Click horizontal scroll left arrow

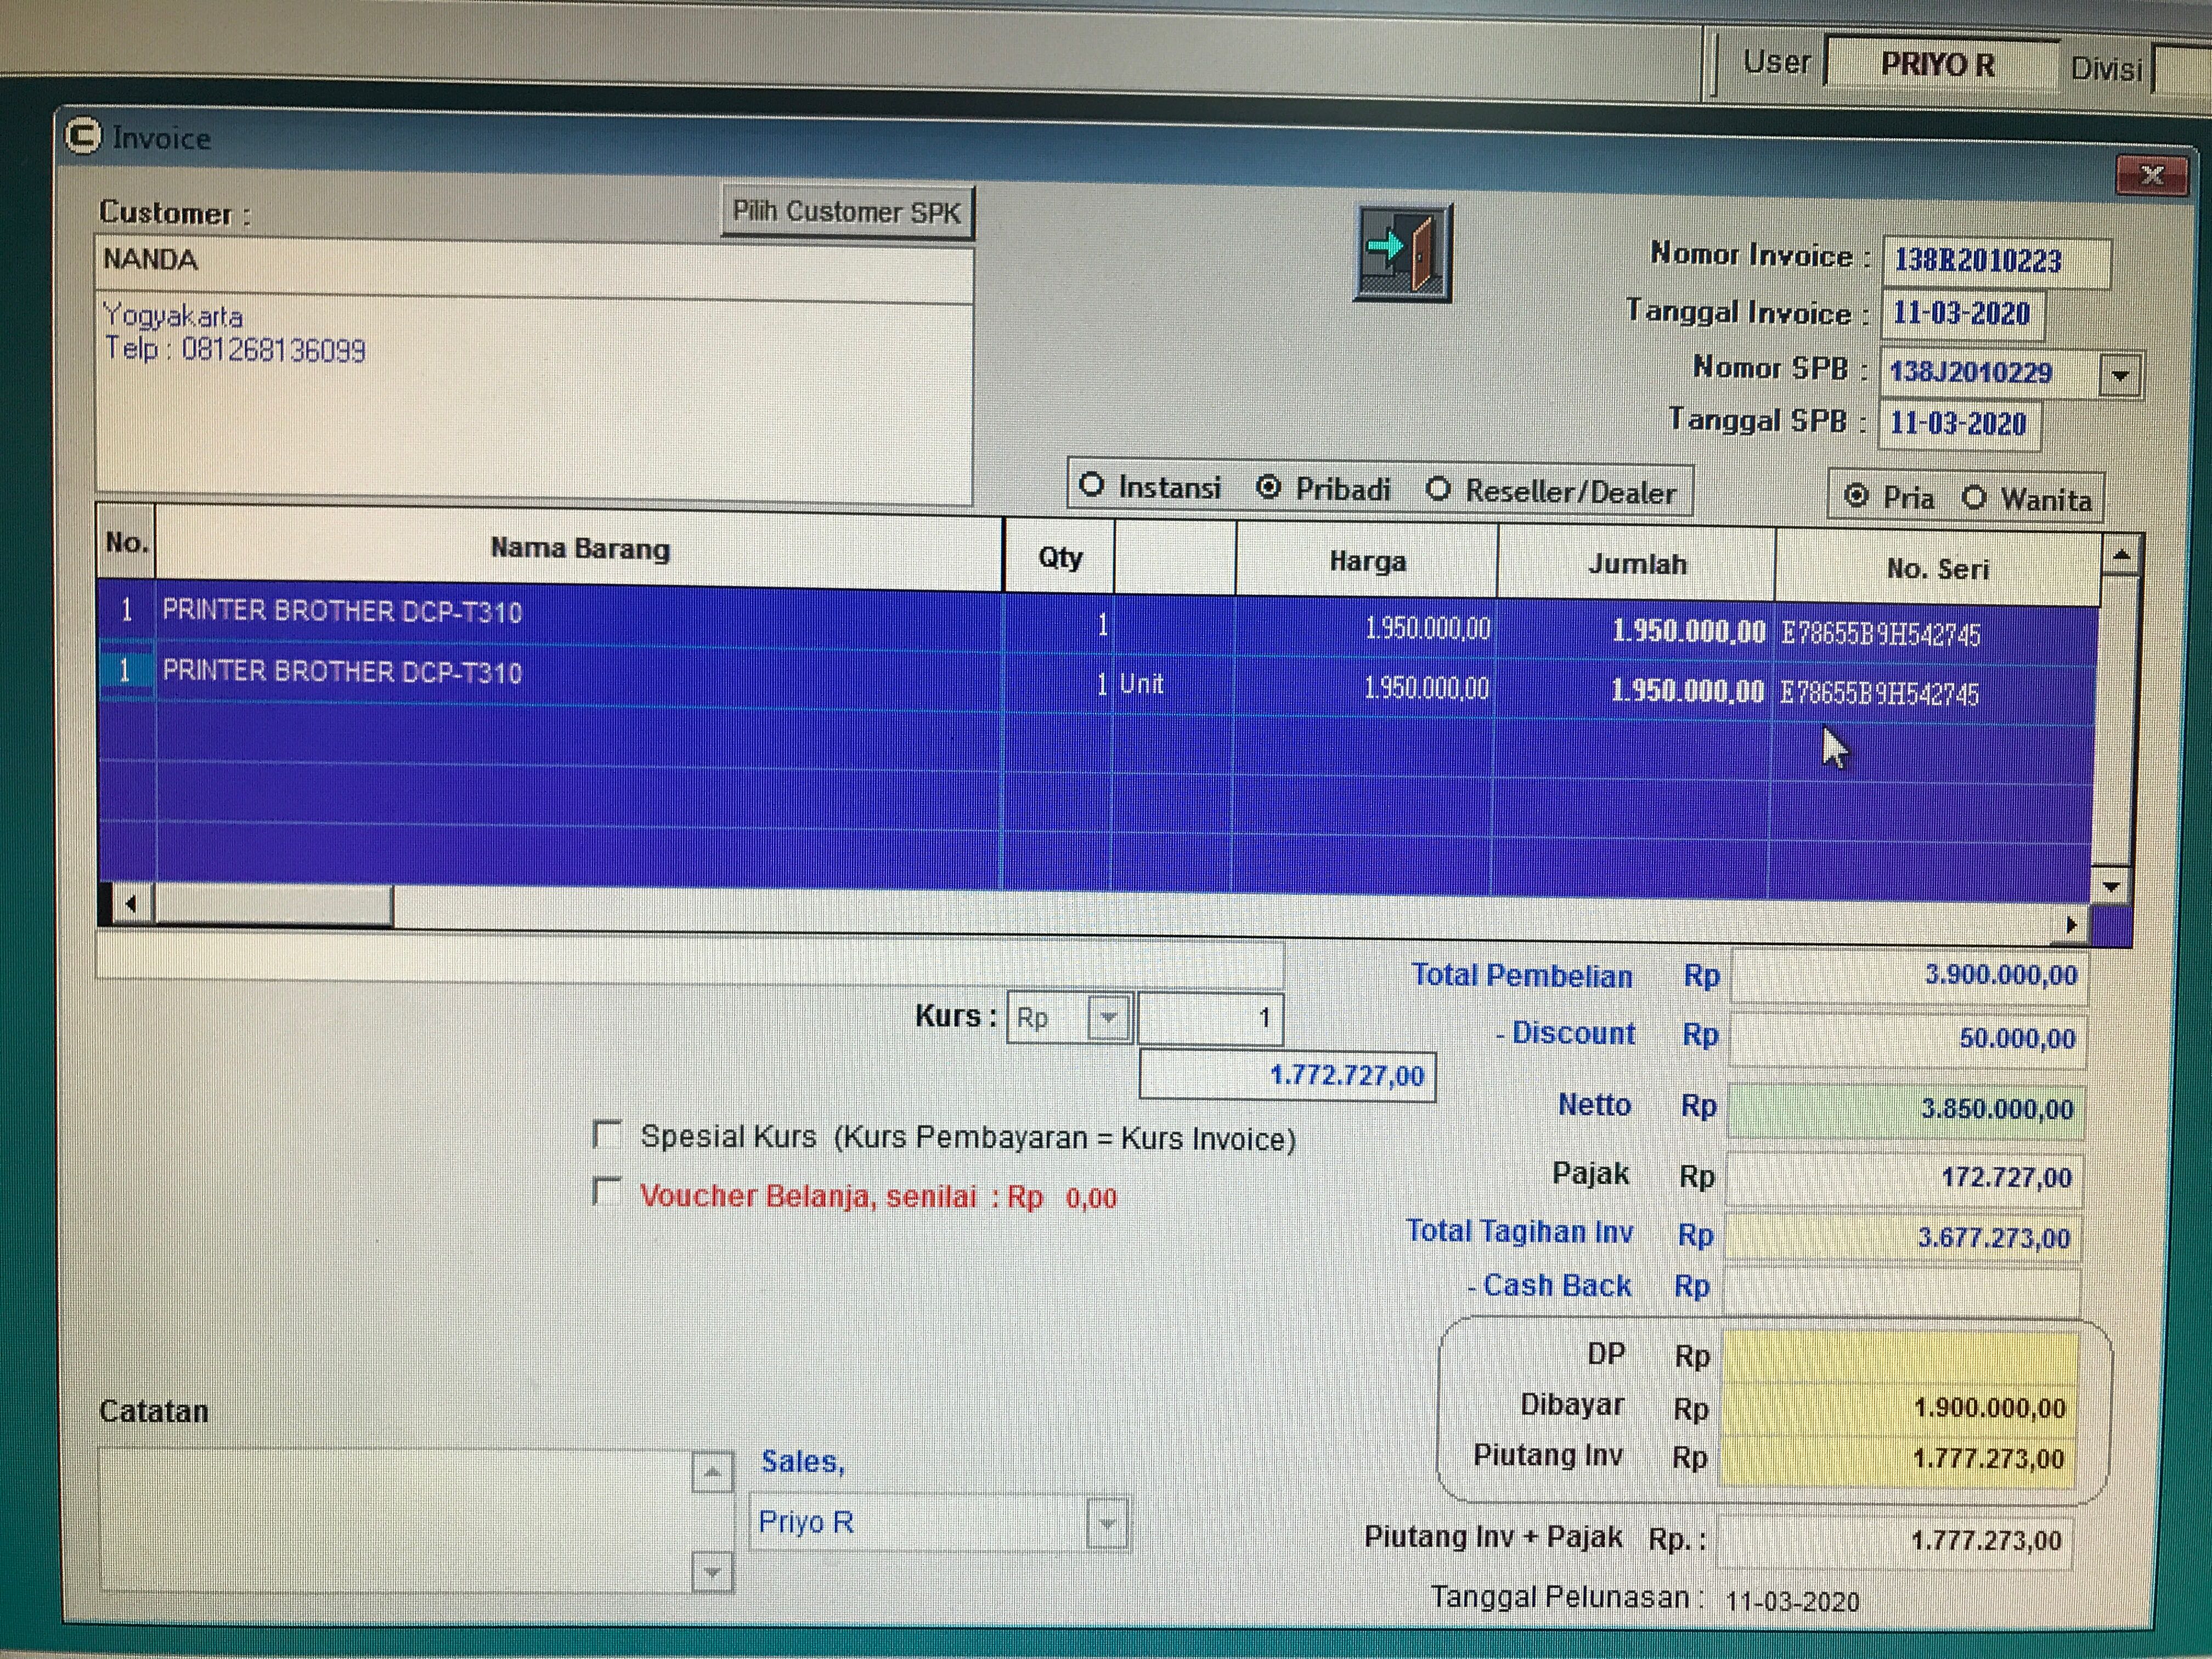click(130, 904)
